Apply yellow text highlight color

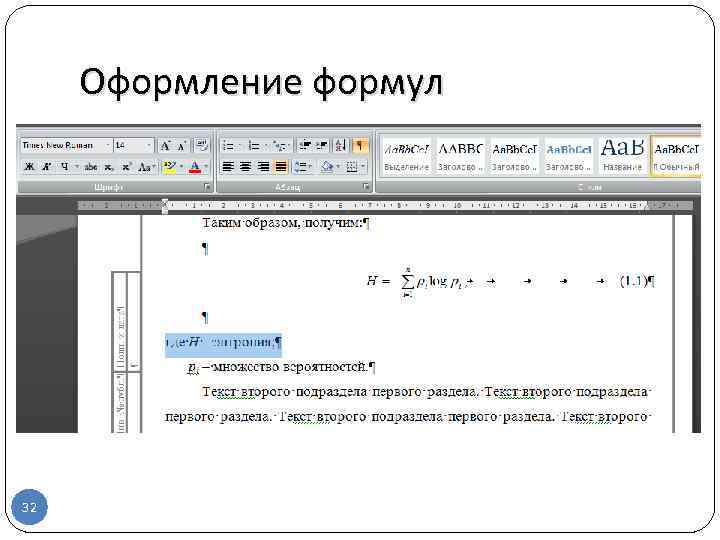tap(169, 167)
